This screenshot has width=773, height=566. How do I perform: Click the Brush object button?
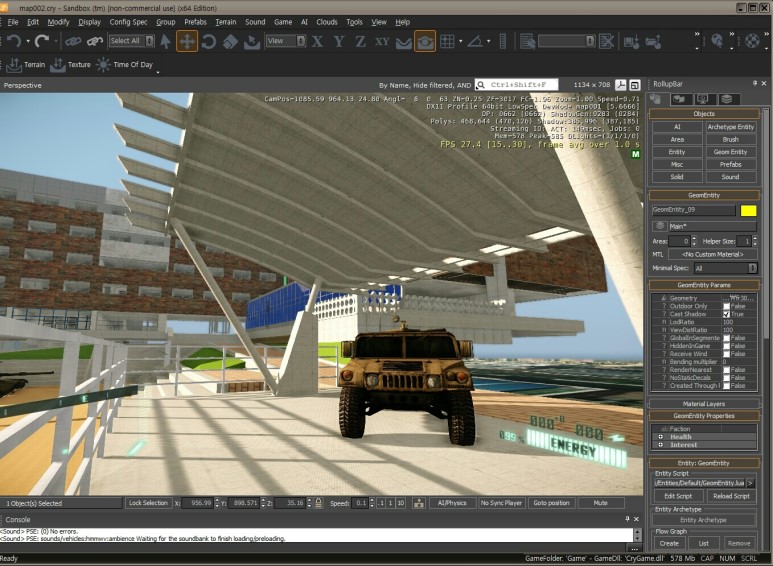pos(731,140)
